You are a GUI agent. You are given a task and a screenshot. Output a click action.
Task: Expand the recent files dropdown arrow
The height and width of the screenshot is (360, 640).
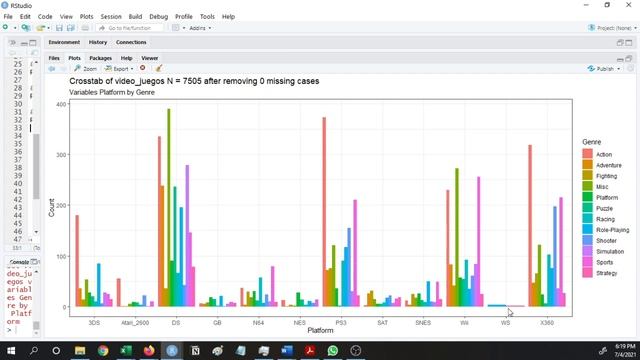49,28
